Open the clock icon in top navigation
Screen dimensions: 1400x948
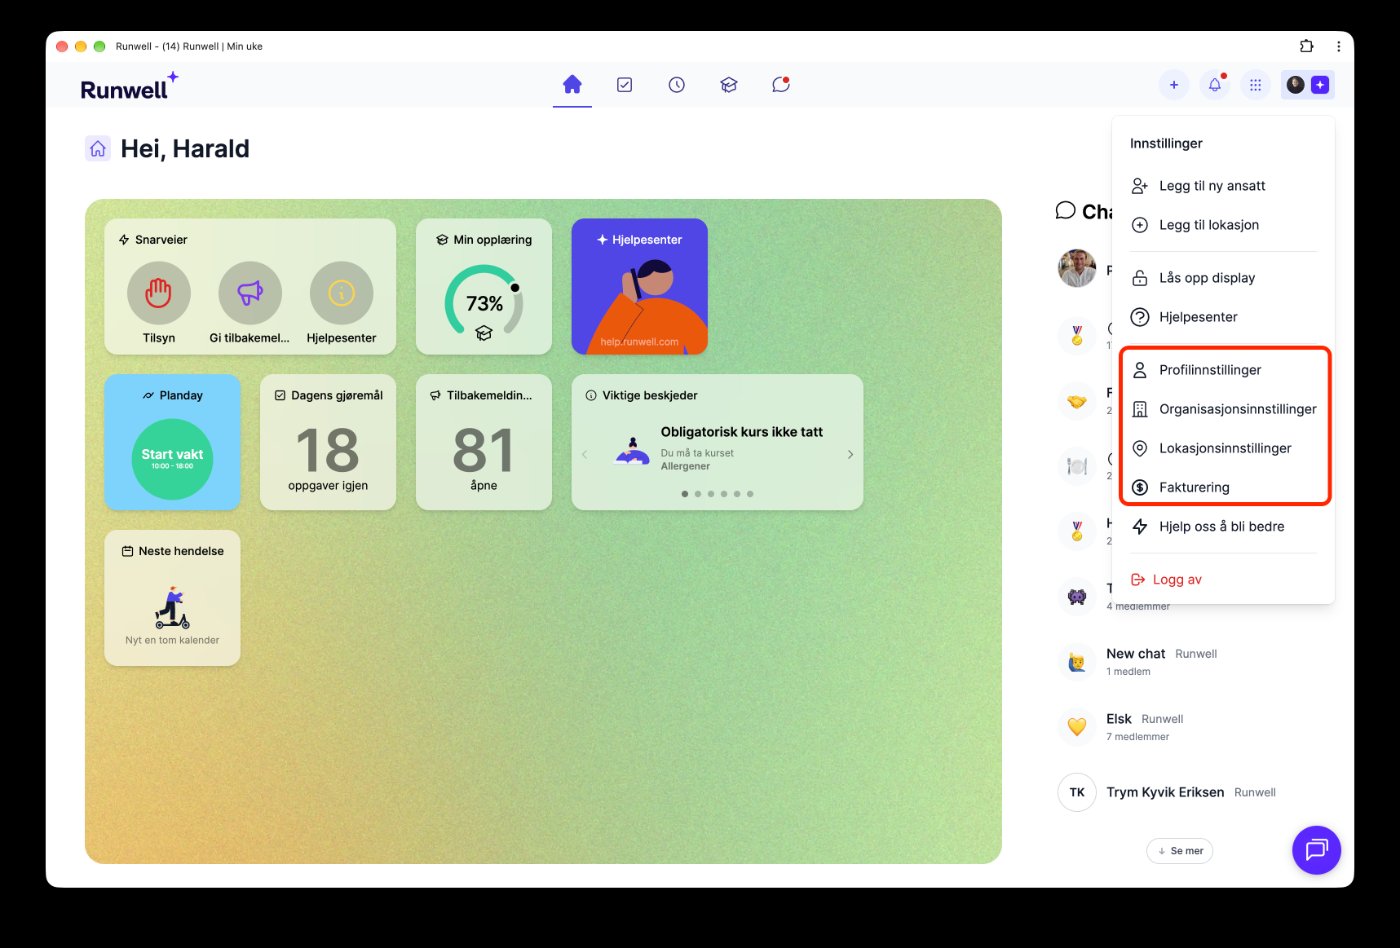677,85
